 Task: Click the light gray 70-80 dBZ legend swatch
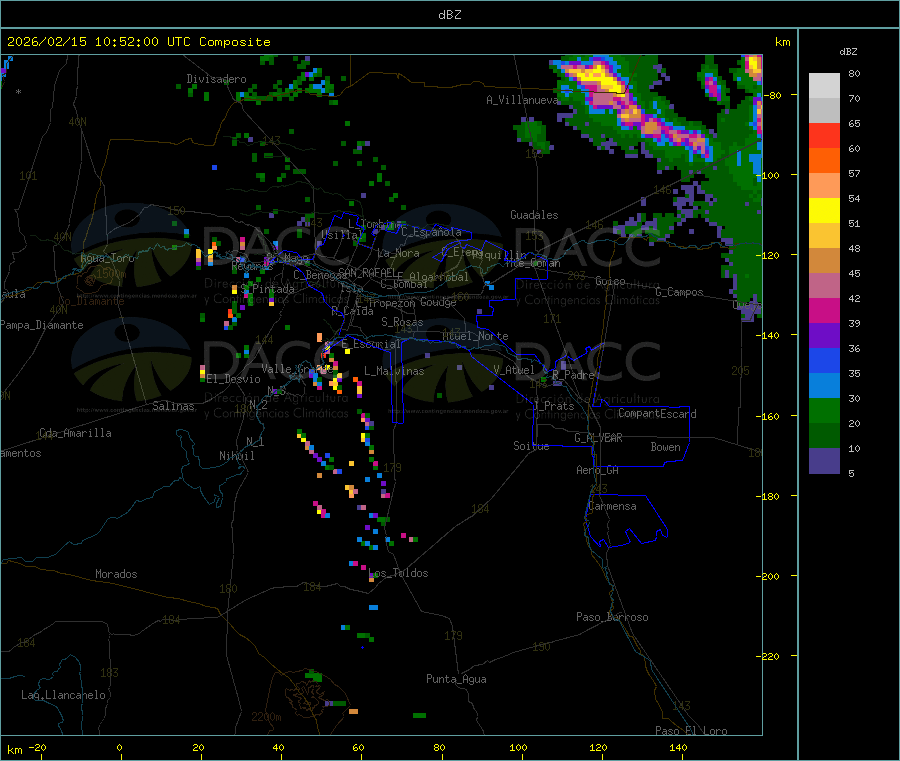824,86
